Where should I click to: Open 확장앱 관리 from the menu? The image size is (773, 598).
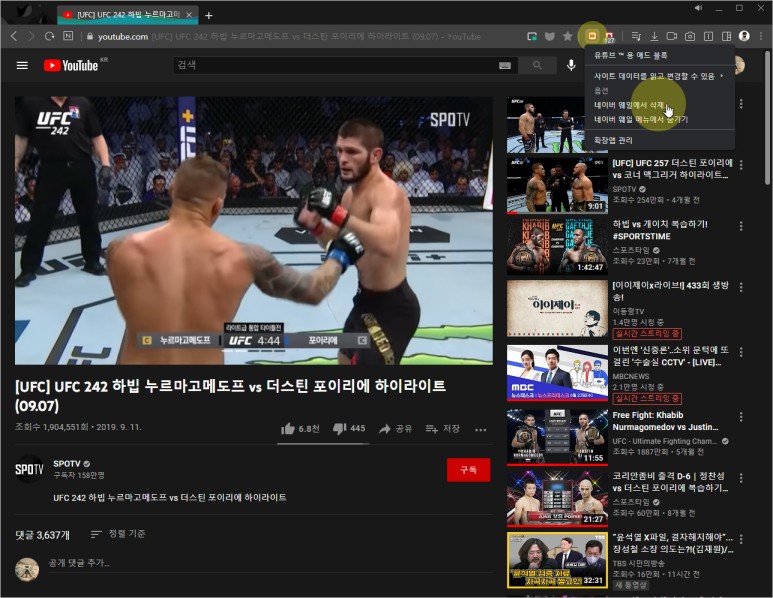tap(659, 141)
